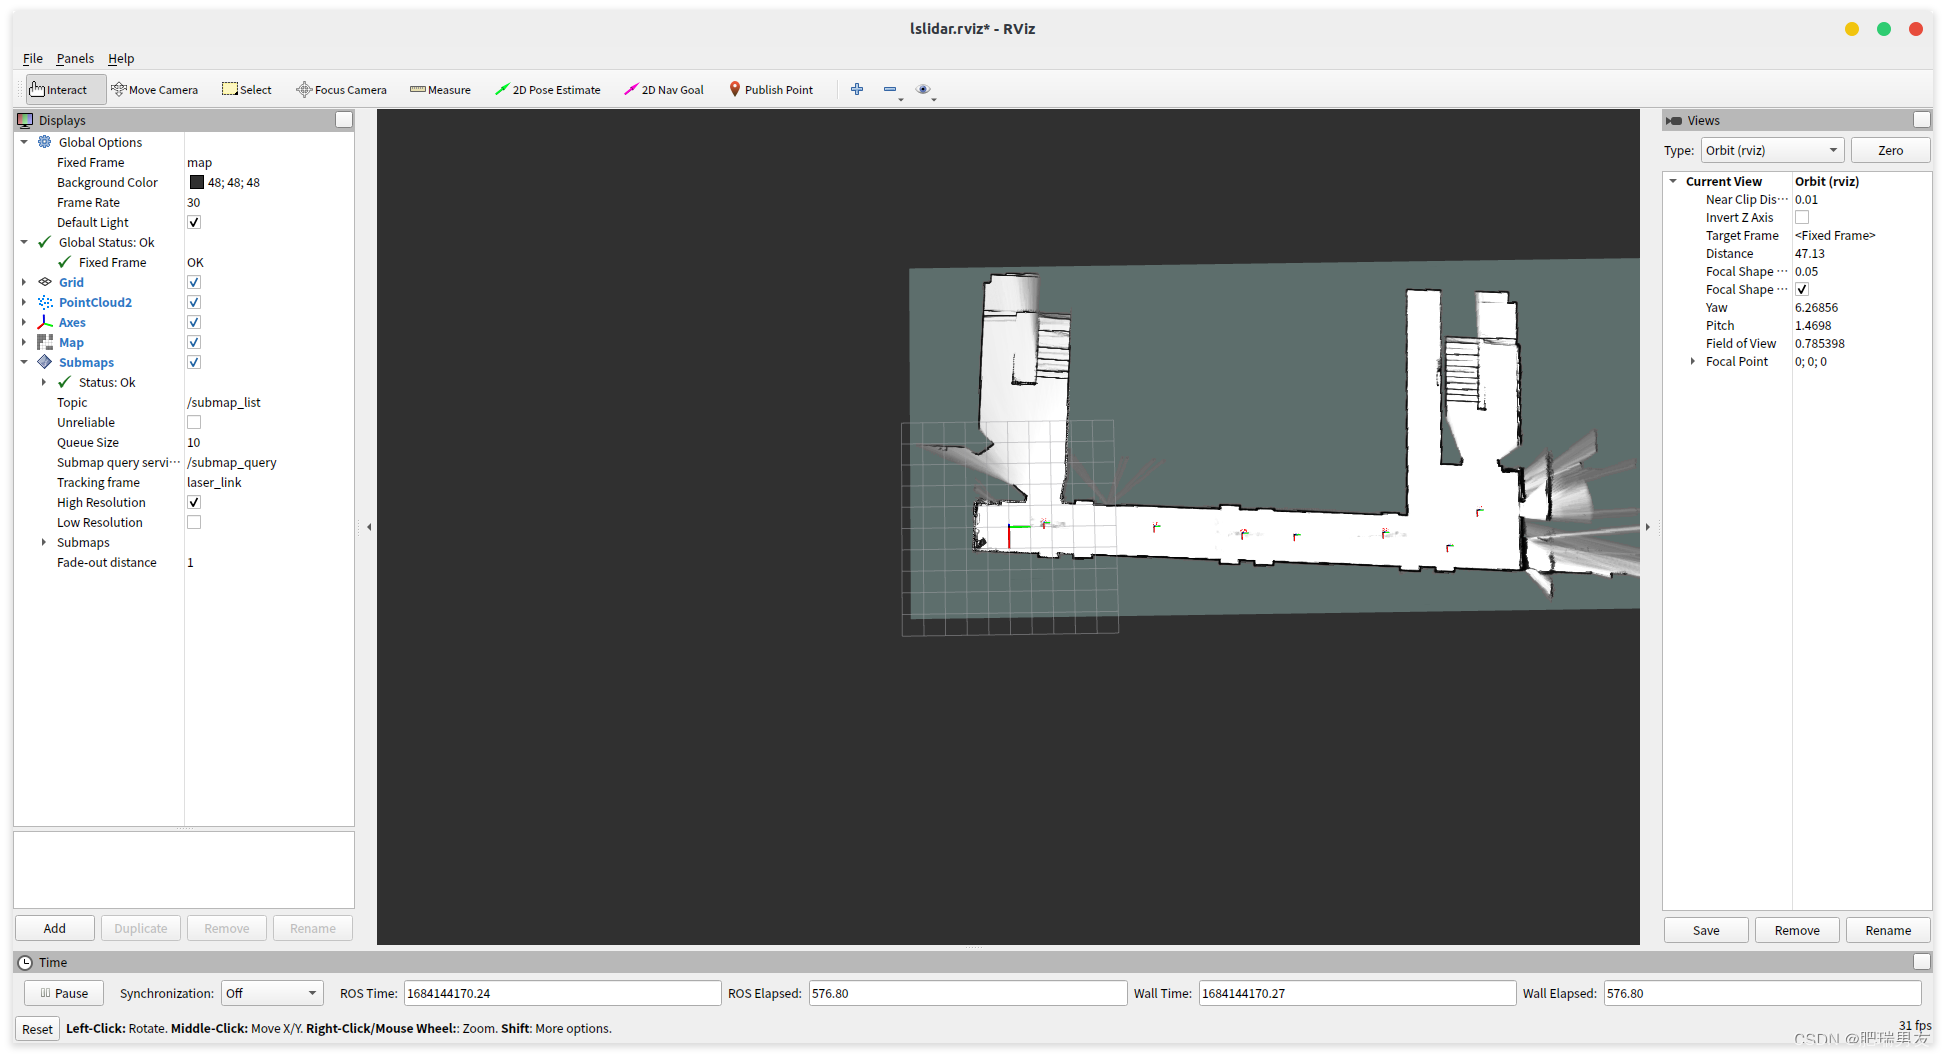
Task: Disable the PointCloud2 display checkbox
Action: [194, 302]
